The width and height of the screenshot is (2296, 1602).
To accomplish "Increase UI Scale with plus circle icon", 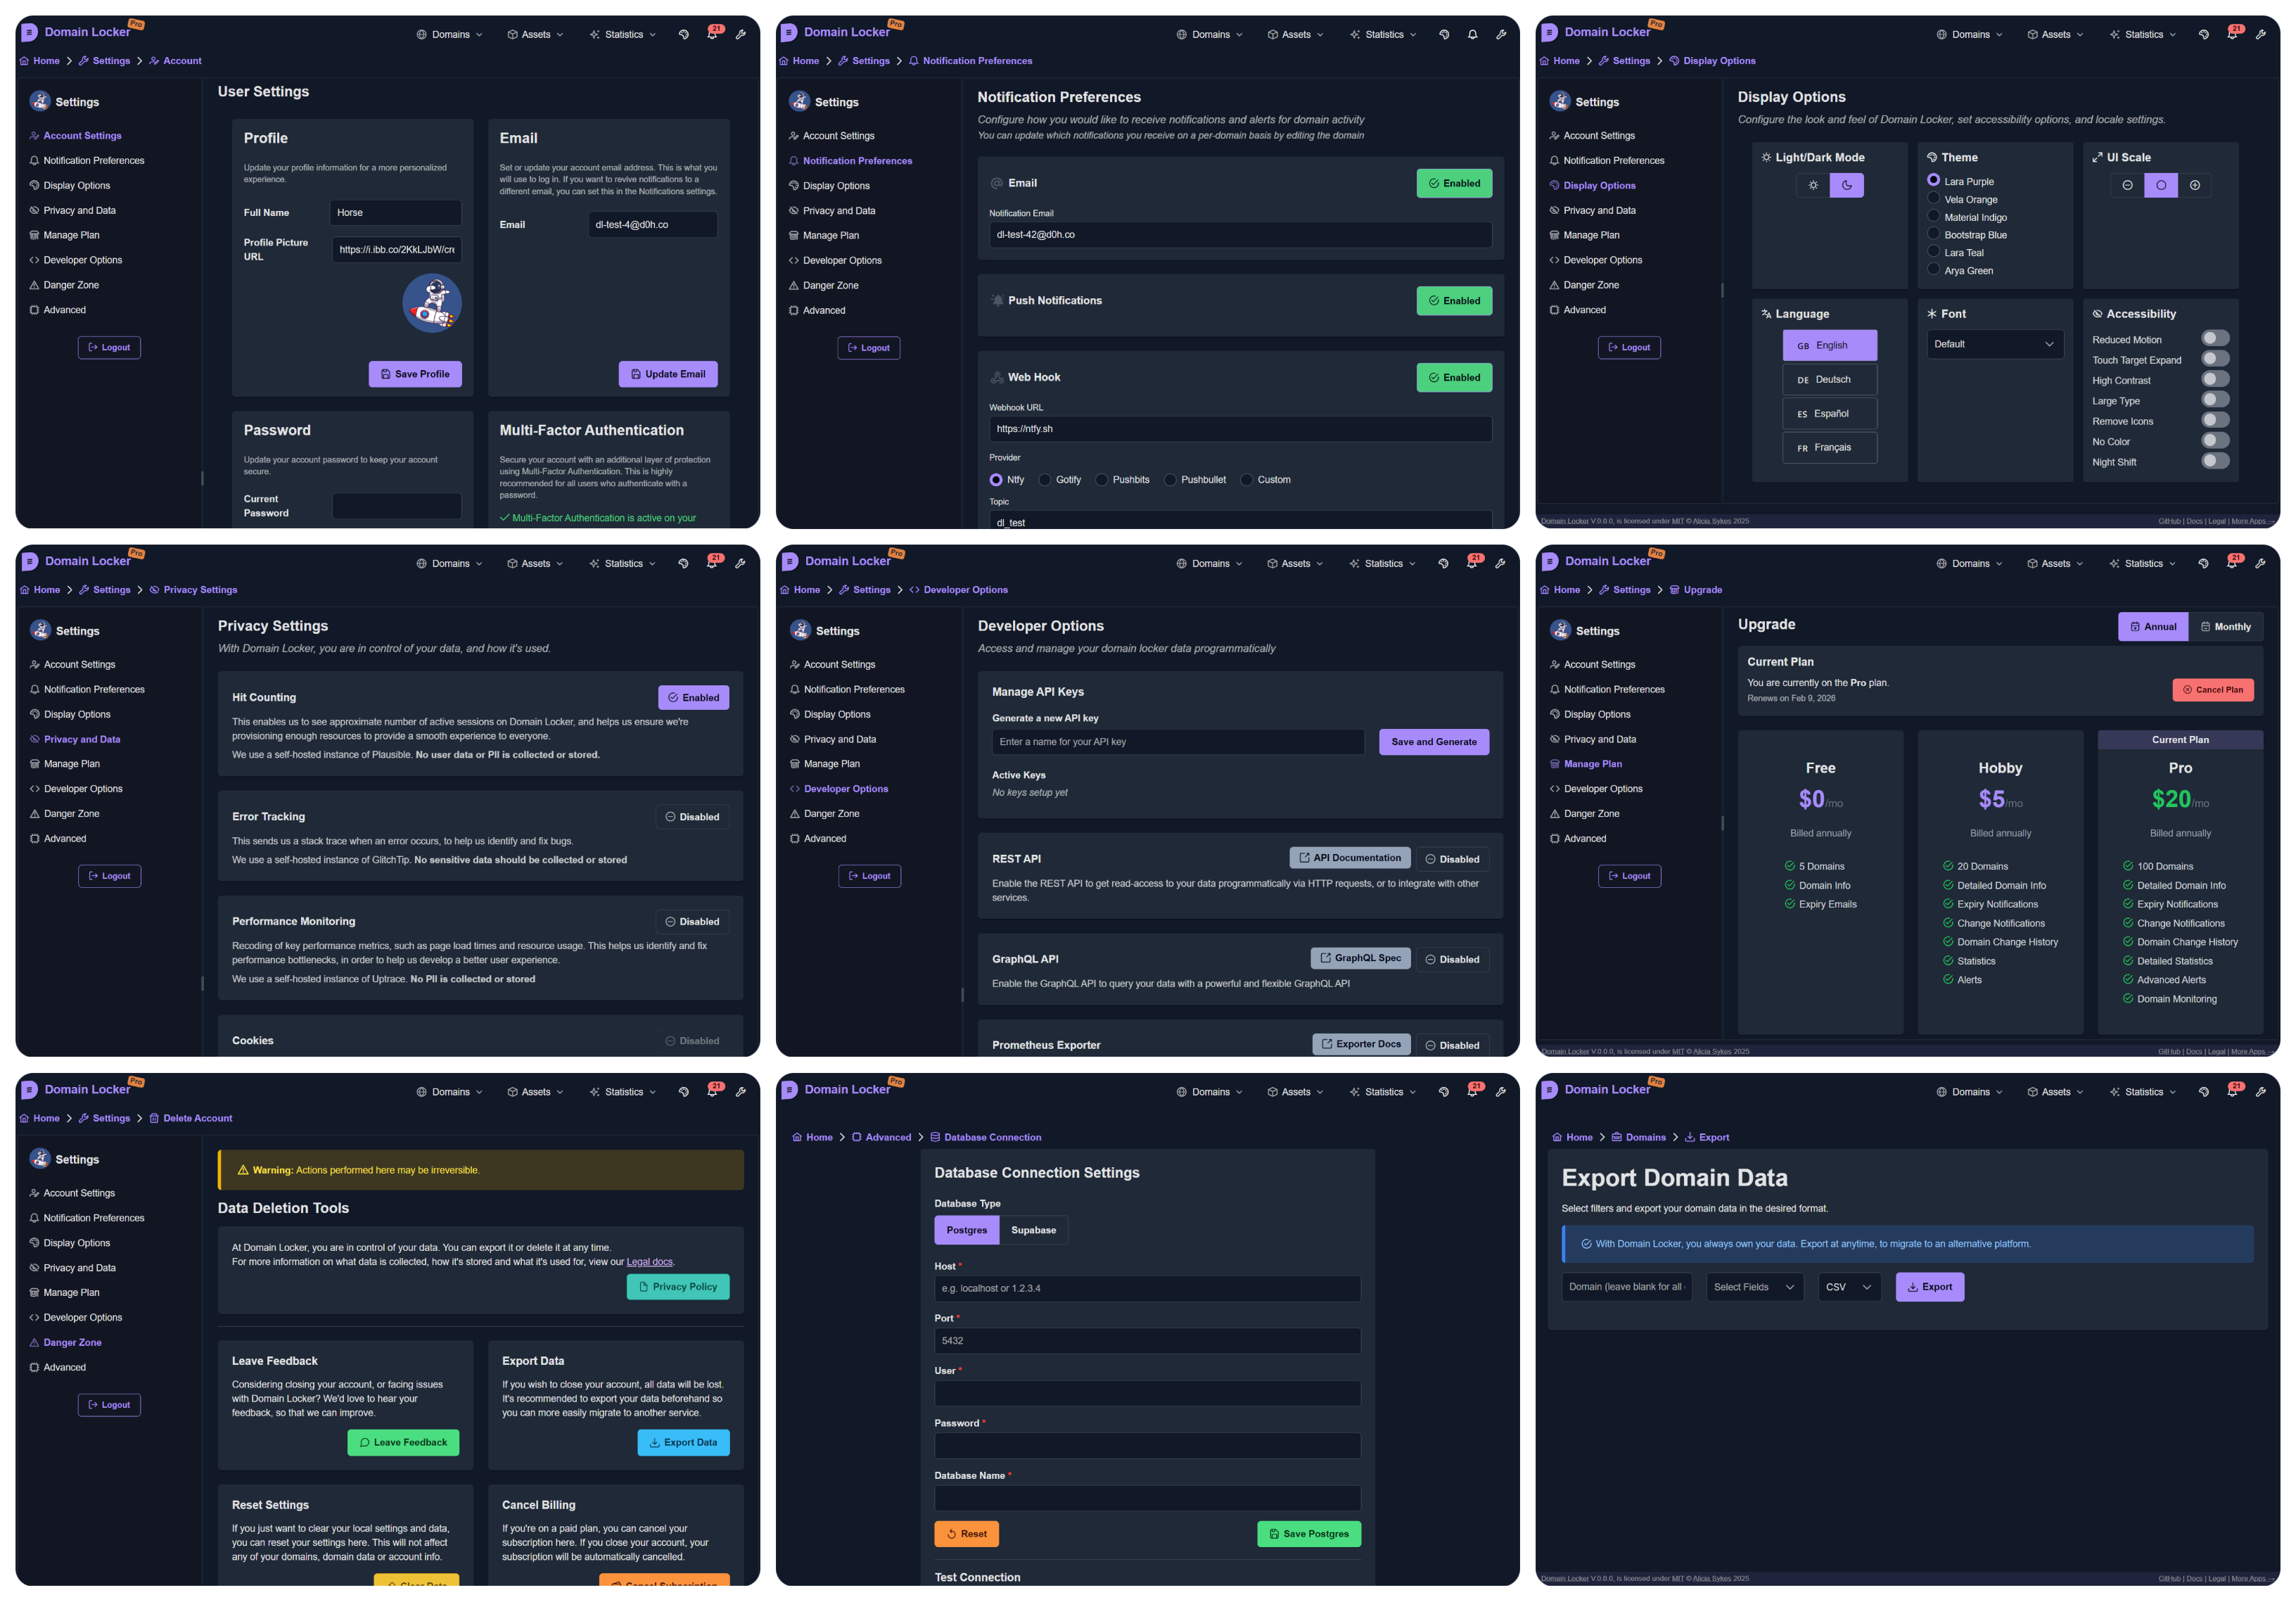I will click(x=2194, y=185).
